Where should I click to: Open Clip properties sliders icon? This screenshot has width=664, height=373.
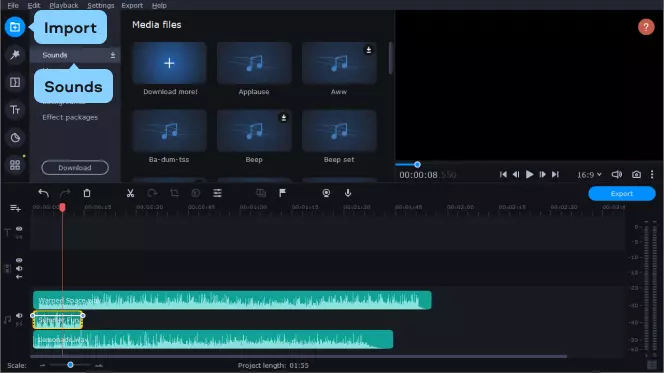coord(217,193)
